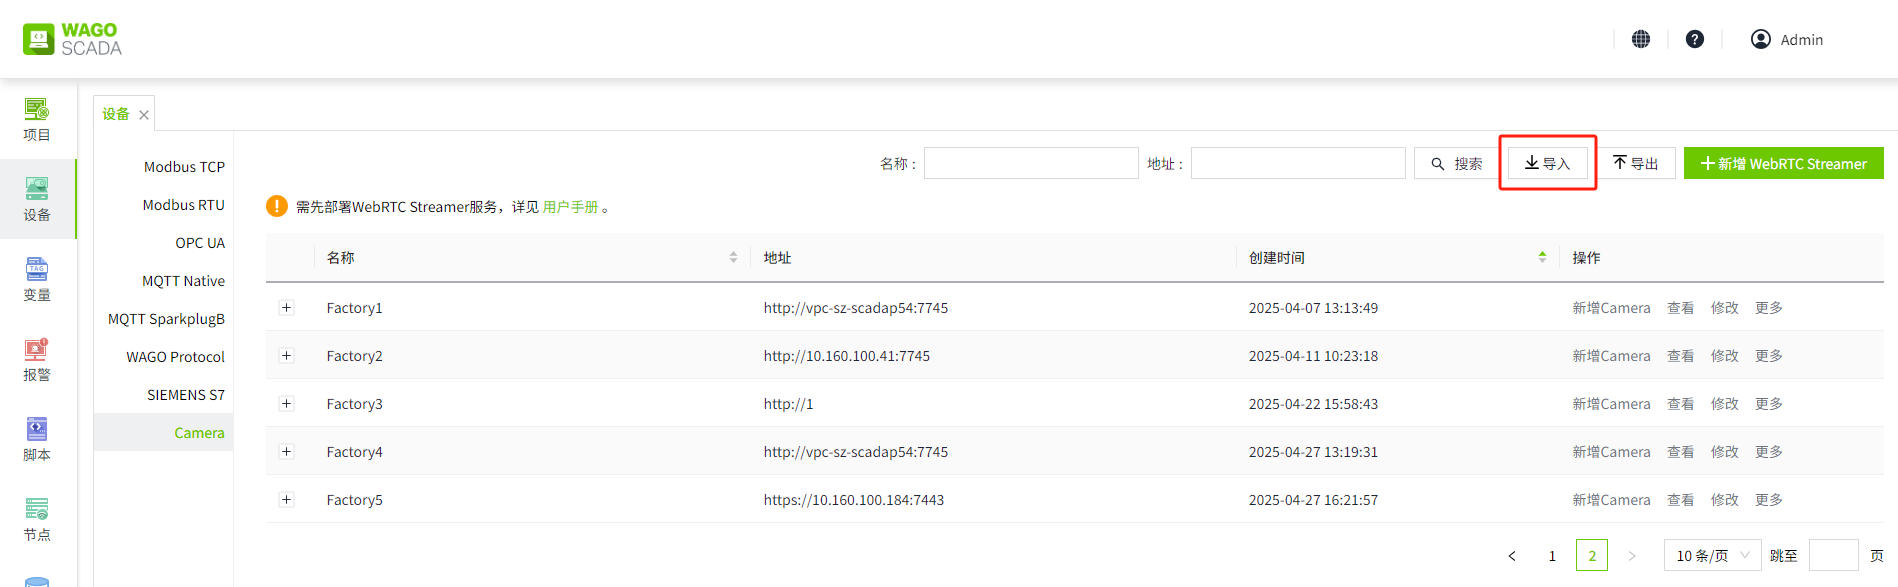The image size is (1898, 587).
Task: Expand the Factory3 row
Action: point(287,404)
